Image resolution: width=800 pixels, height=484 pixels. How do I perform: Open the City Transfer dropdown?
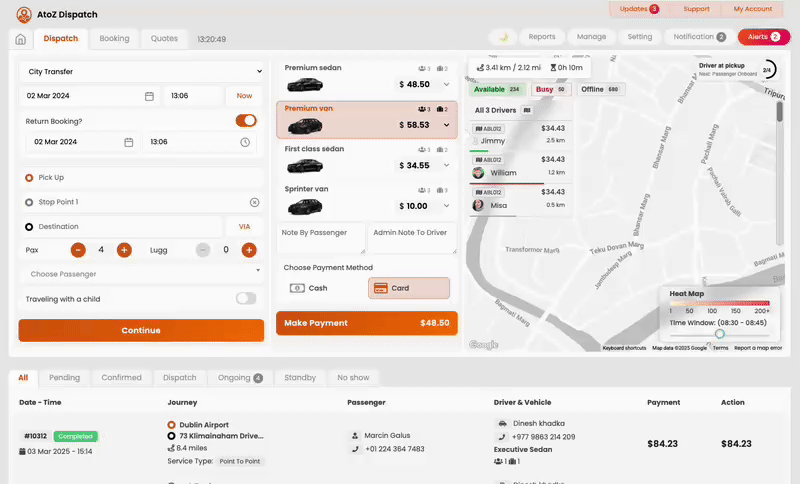142,72
